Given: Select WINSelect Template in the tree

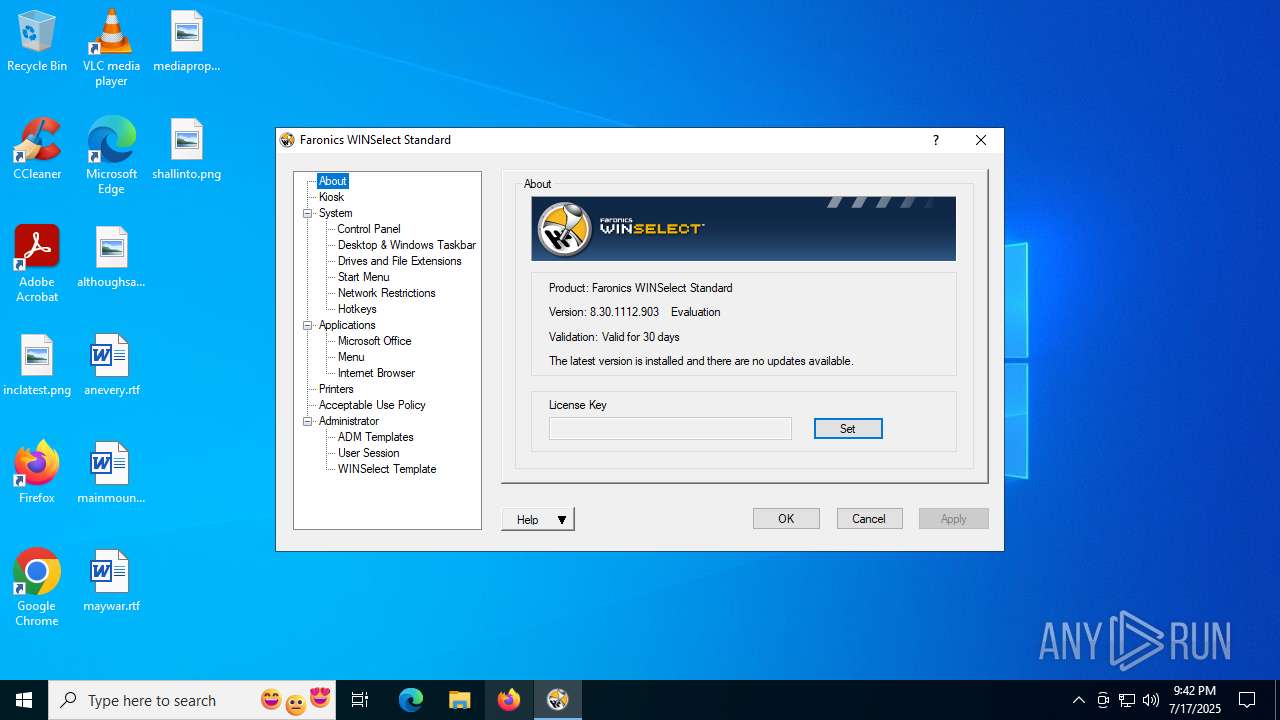Looking at the screenshot, I should click(387, 469).
